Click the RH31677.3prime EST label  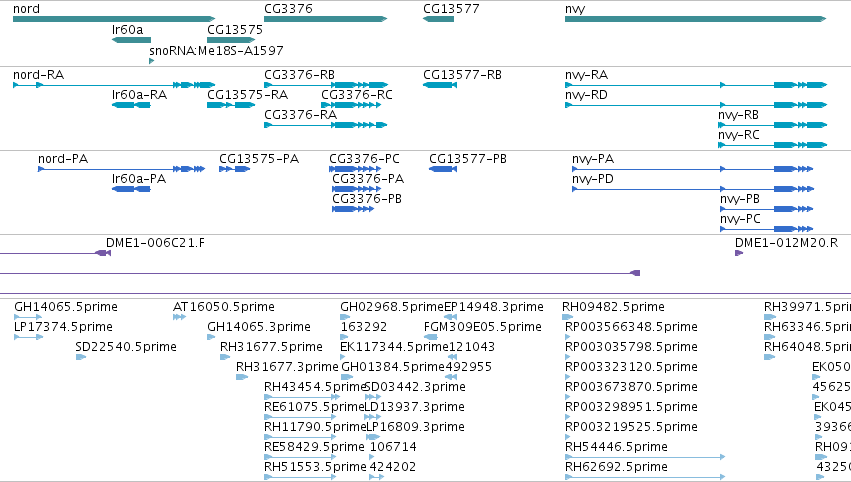click(x=287, y=367)
